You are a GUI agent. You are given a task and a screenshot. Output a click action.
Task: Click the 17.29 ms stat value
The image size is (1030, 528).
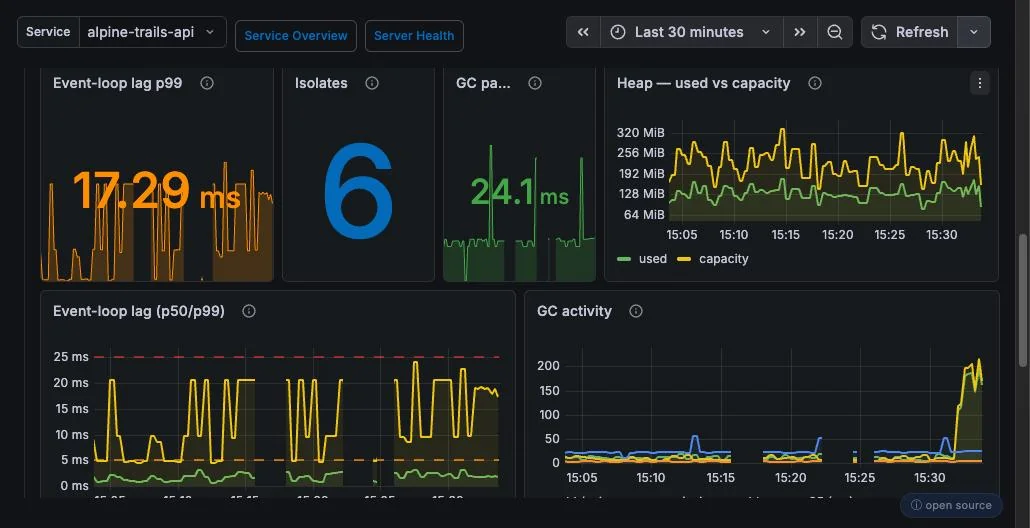pos(156,191)
